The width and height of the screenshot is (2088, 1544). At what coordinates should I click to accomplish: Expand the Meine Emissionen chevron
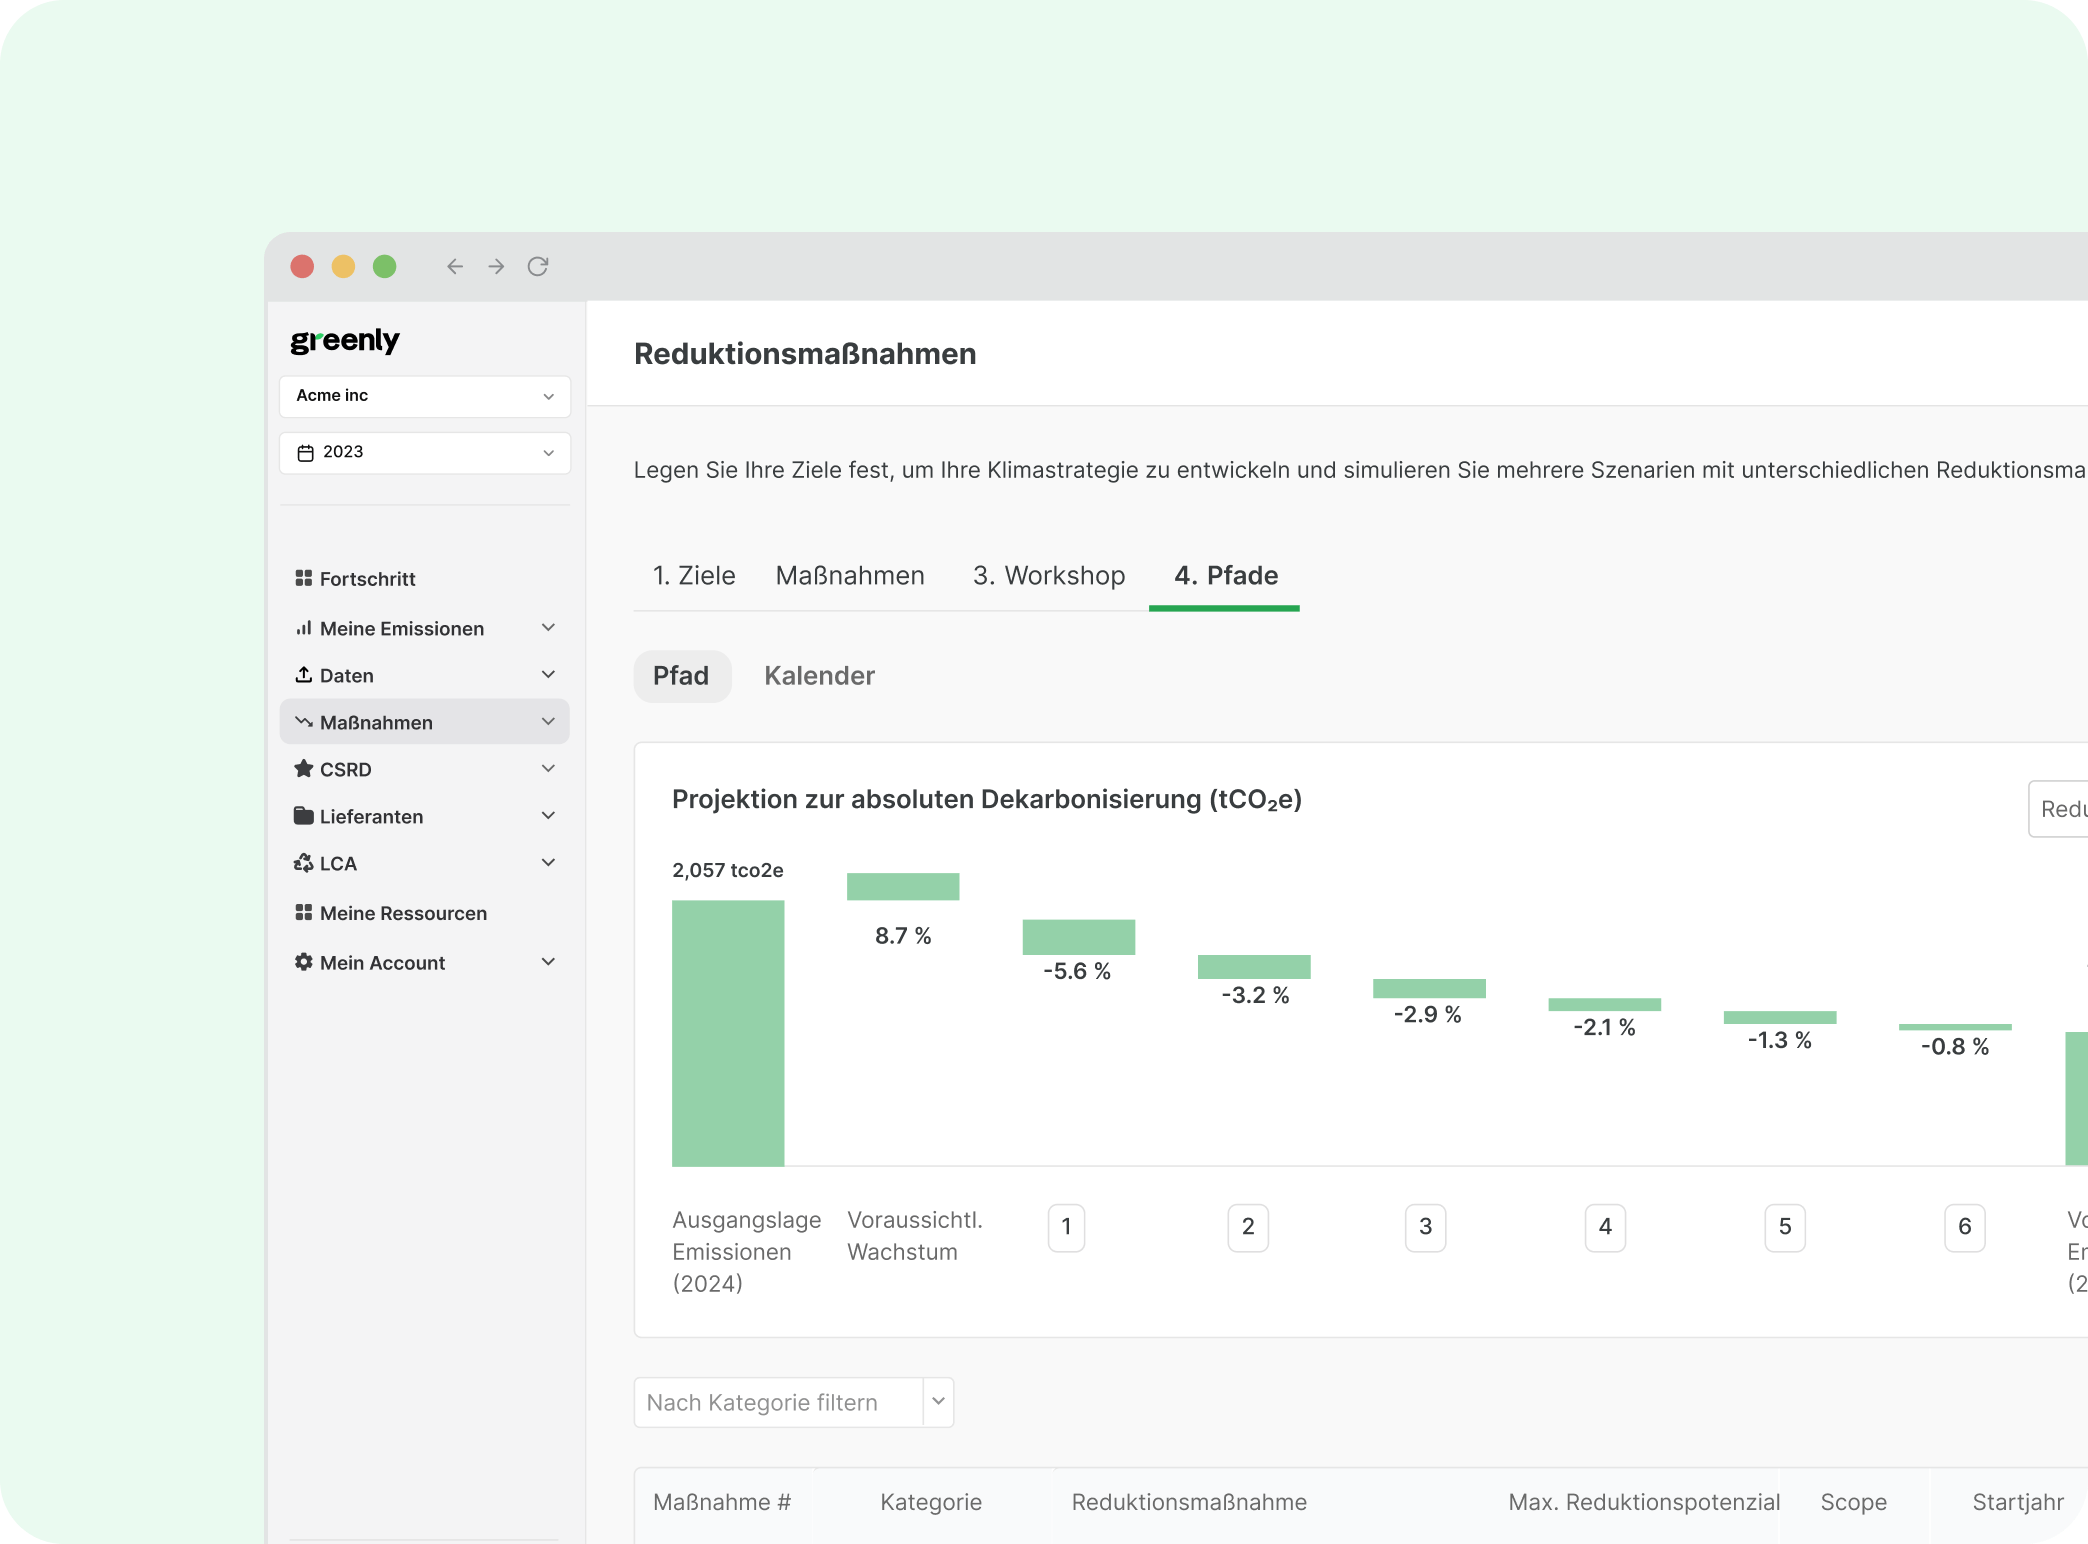[x=548, y=628]
